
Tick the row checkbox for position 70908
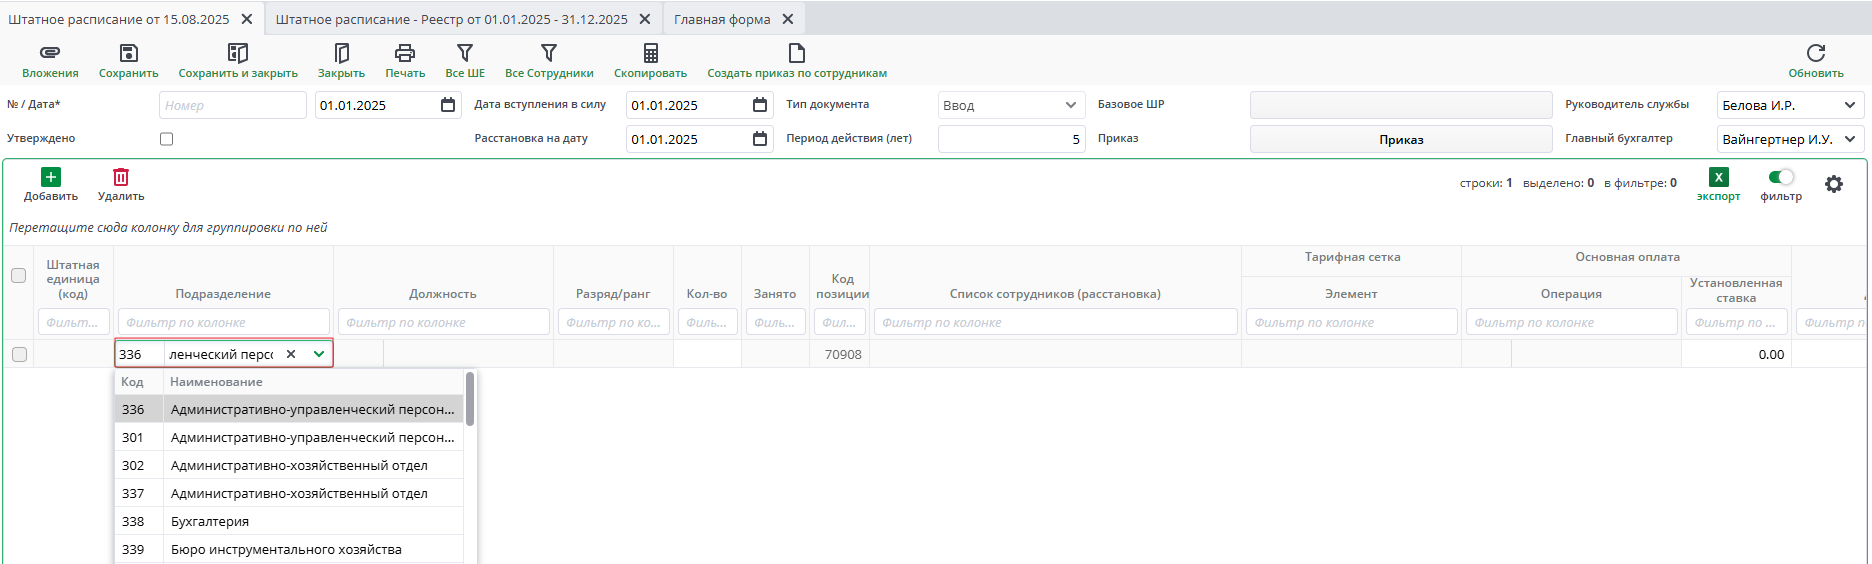point(19,354)
